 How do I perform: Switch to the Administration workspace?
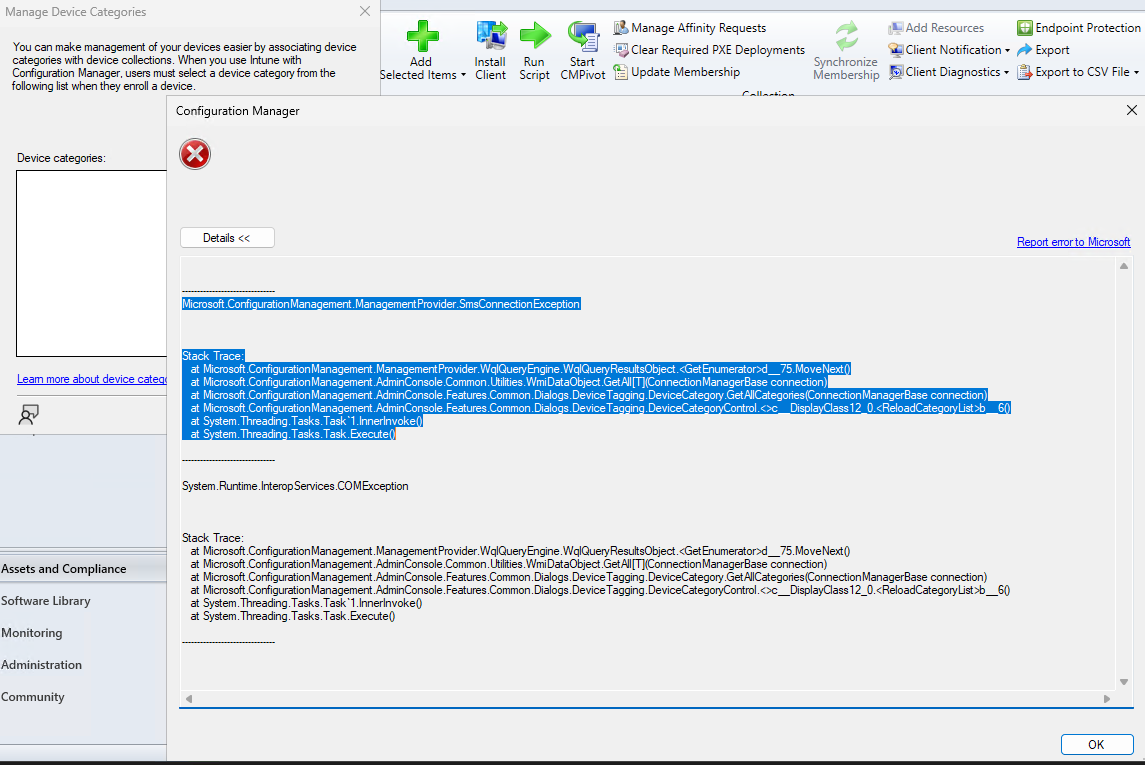(x=83, y=665)
